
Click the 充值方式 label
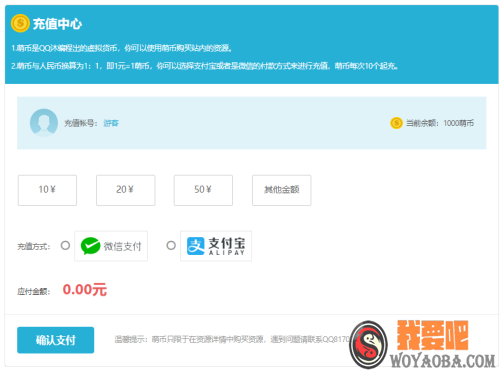[x=34, y=247]
